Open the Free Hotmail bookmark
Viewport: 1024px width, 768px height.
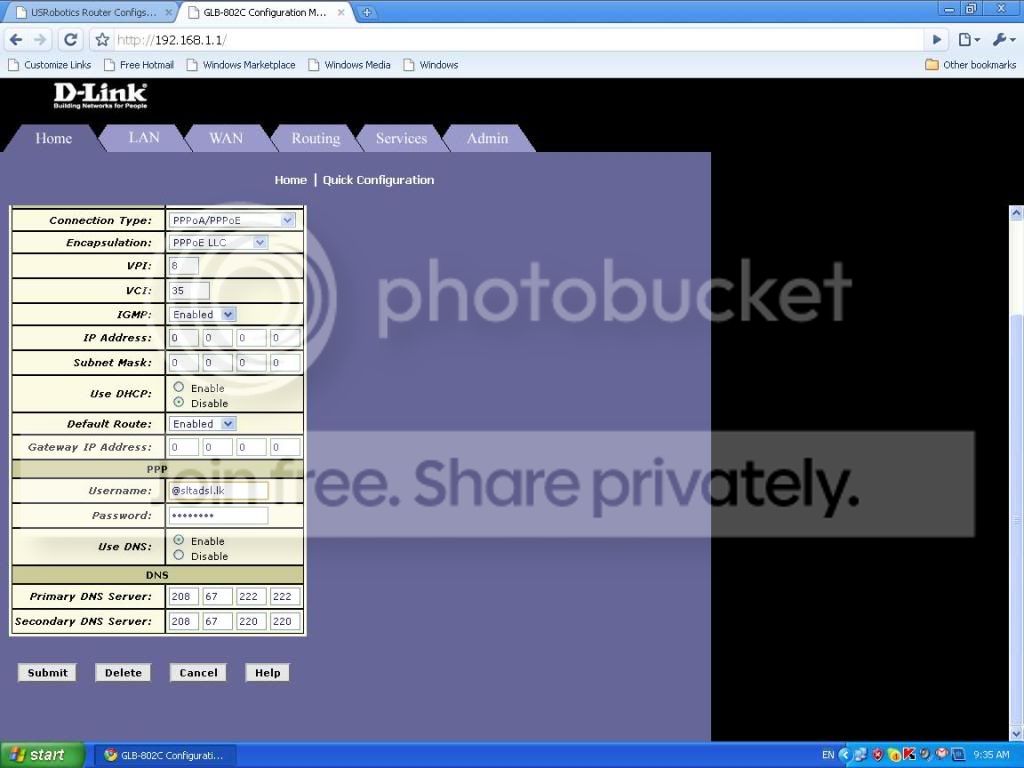pyautogui.click(x=139, y=65)
